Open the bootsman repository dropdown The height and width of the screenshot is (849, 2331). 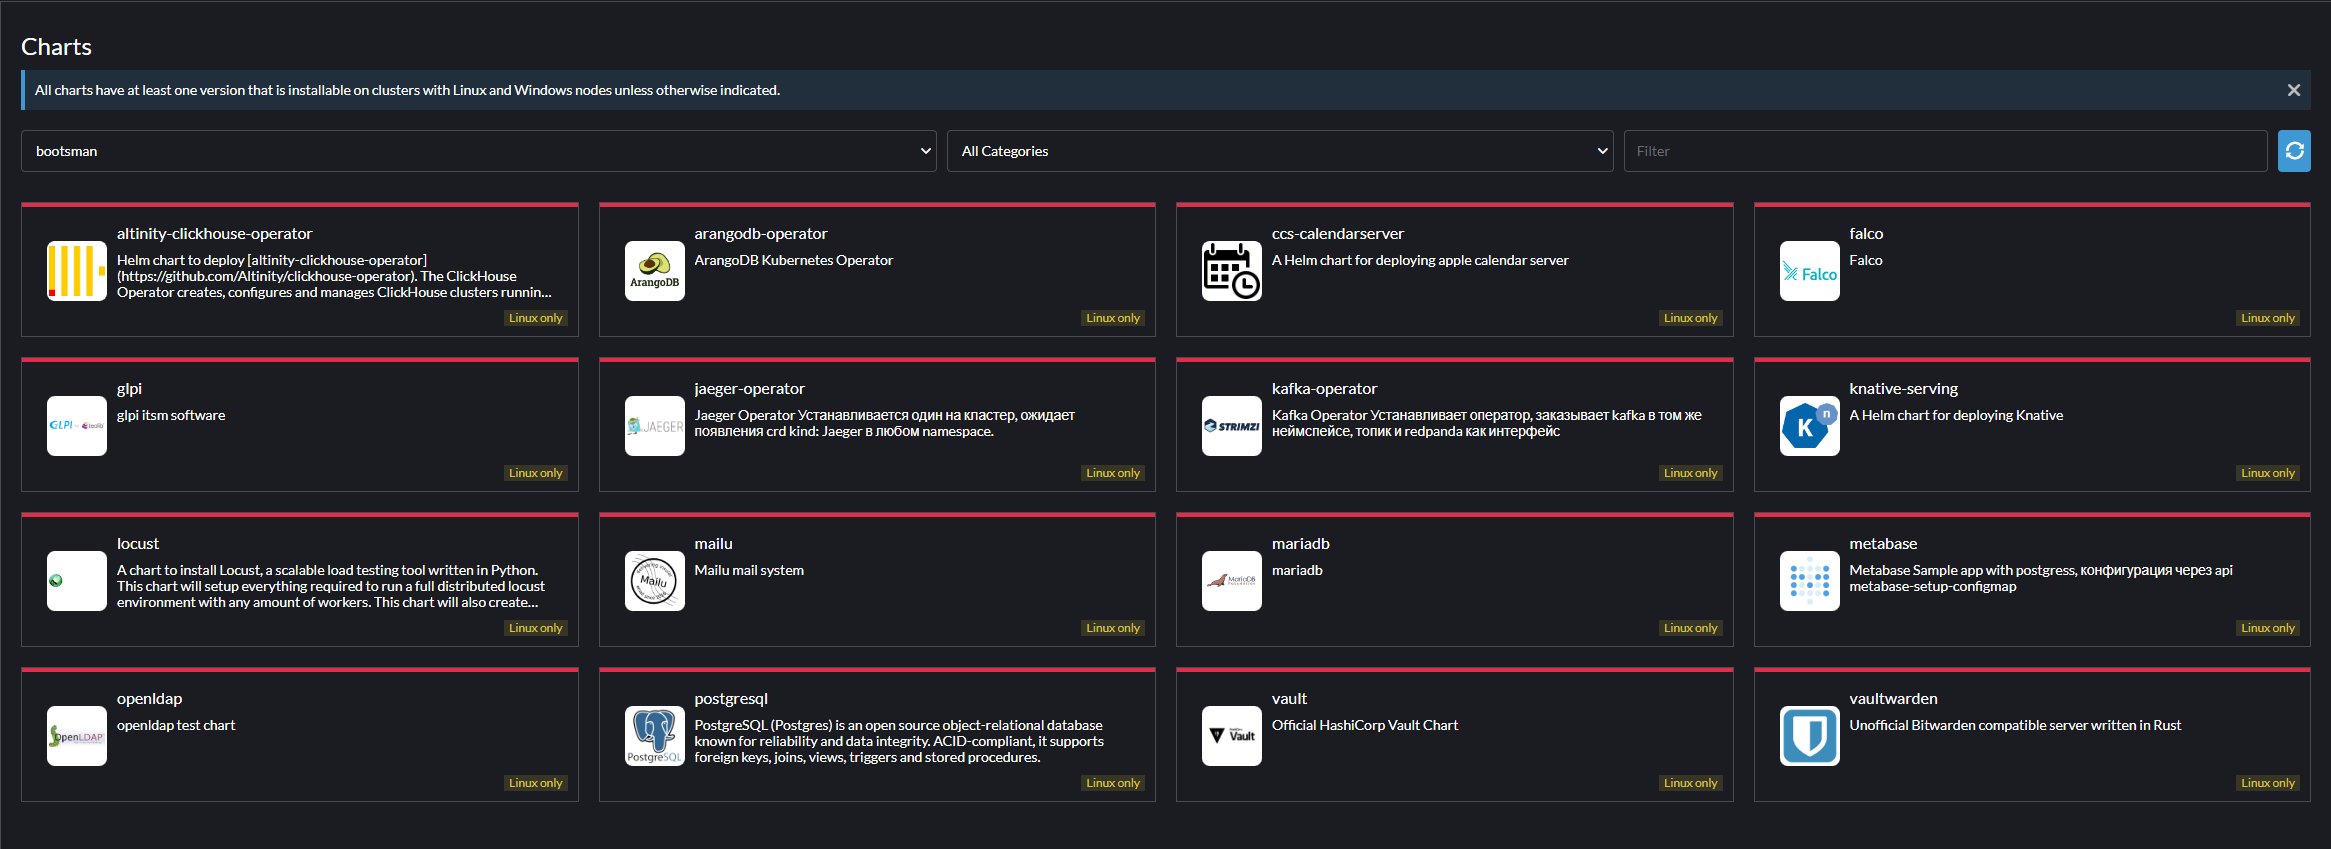[x=478, y=151]
